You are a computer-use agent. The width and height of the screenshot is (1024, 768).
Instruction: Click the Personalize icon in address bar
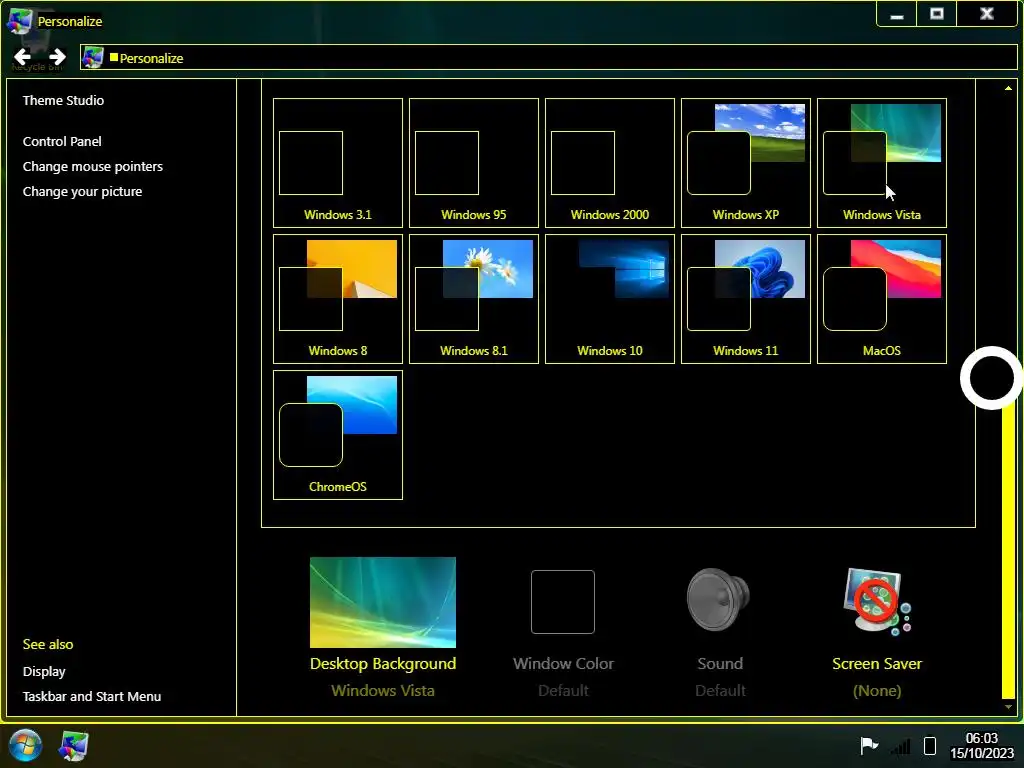93,57
